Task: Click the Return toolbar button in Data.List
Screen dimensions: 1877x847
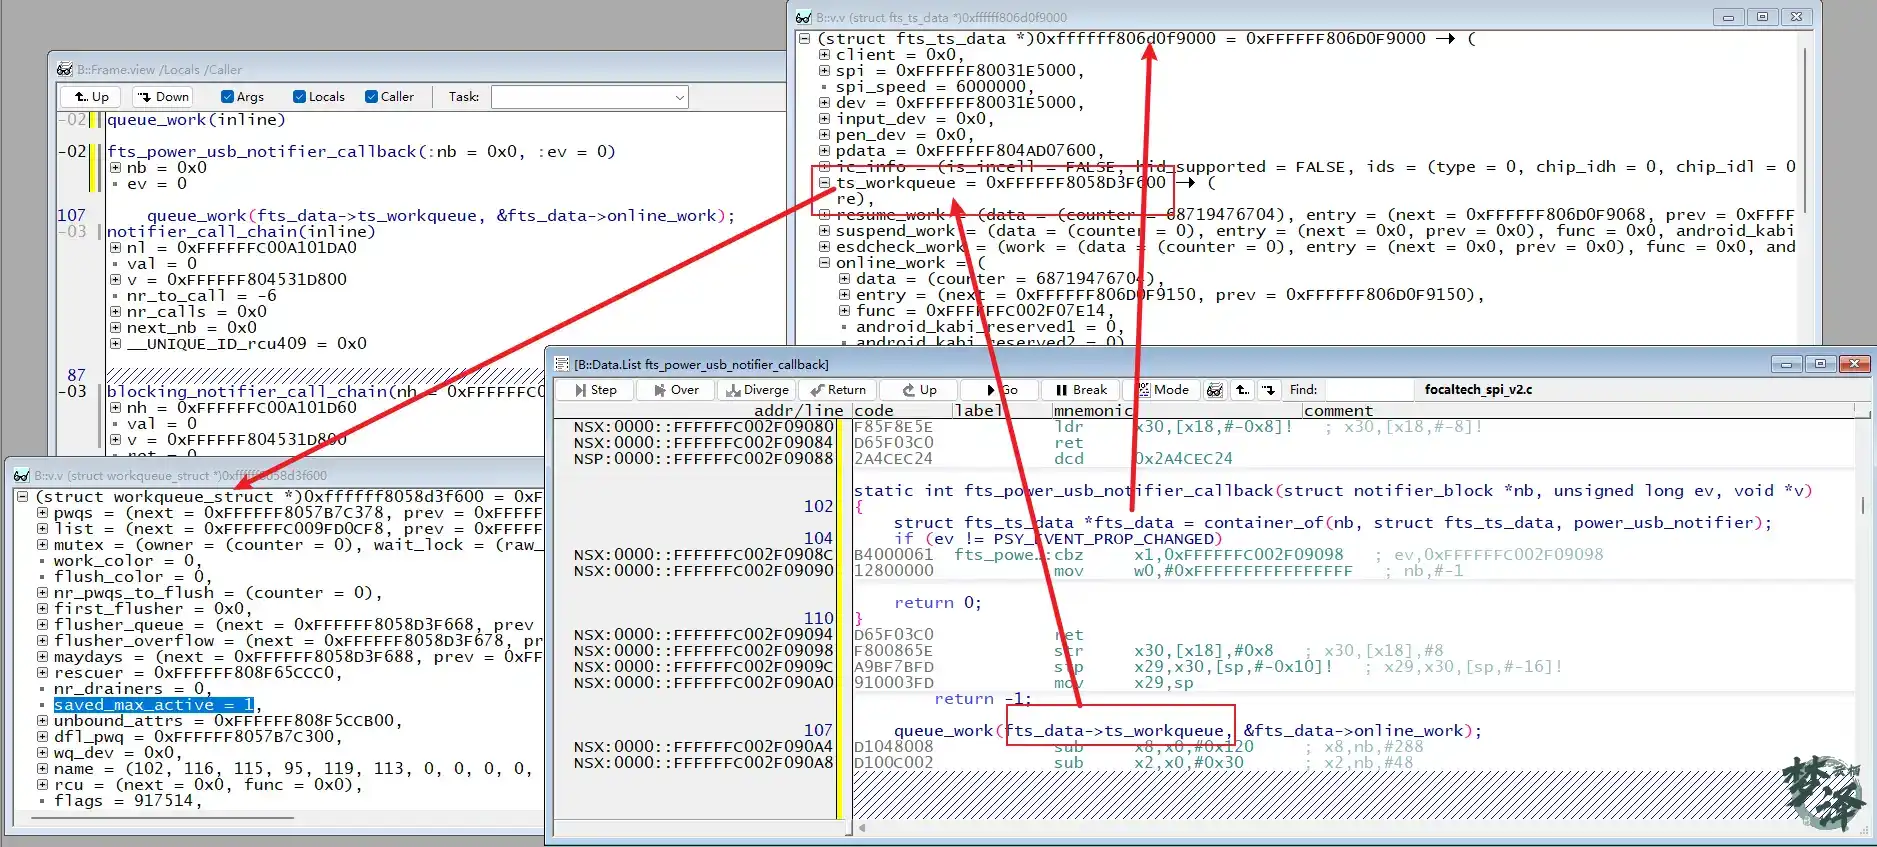Action: [838, 390]
